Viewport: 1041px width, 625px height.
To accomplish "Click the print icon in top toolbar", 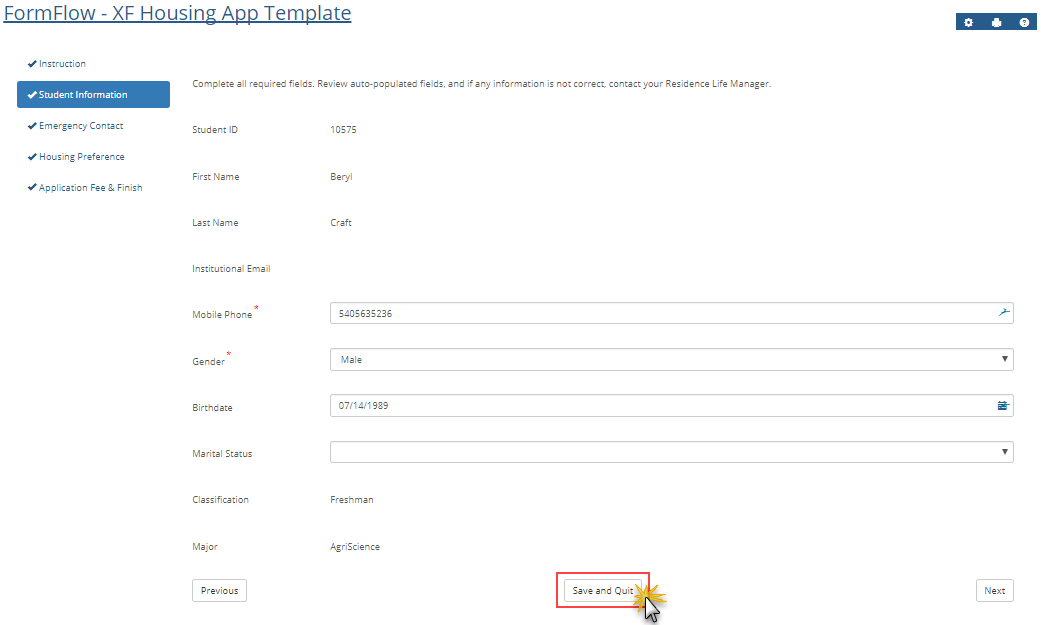I will (996, 23).
